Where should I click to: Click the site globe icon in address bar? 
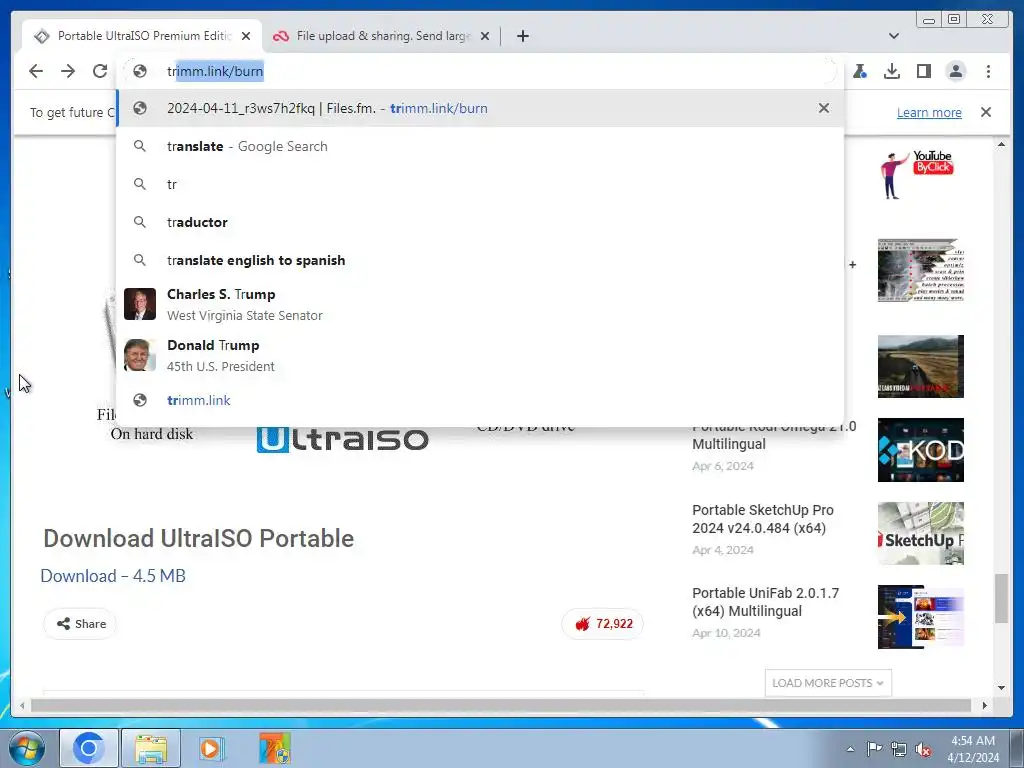point(140,71)
